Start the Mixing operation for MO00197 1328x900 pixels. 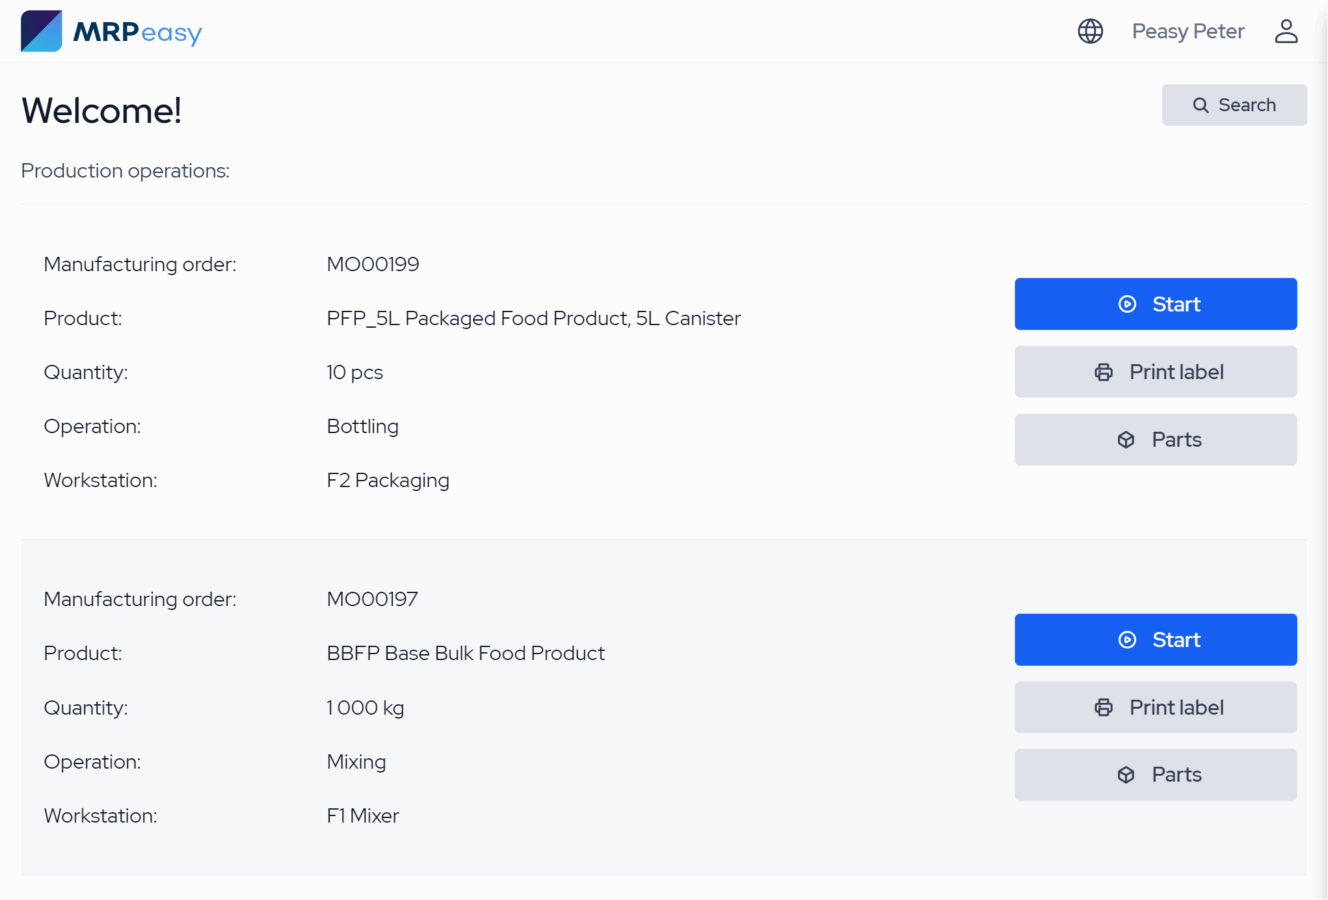(x=1156, y=639)
